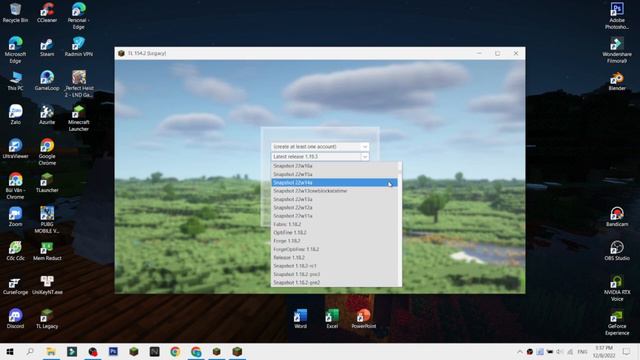The height and width of the screenshot is (360, 640).
Task: Select Forge 1.18.2 version entry
Action: click(x=334, y=241)
